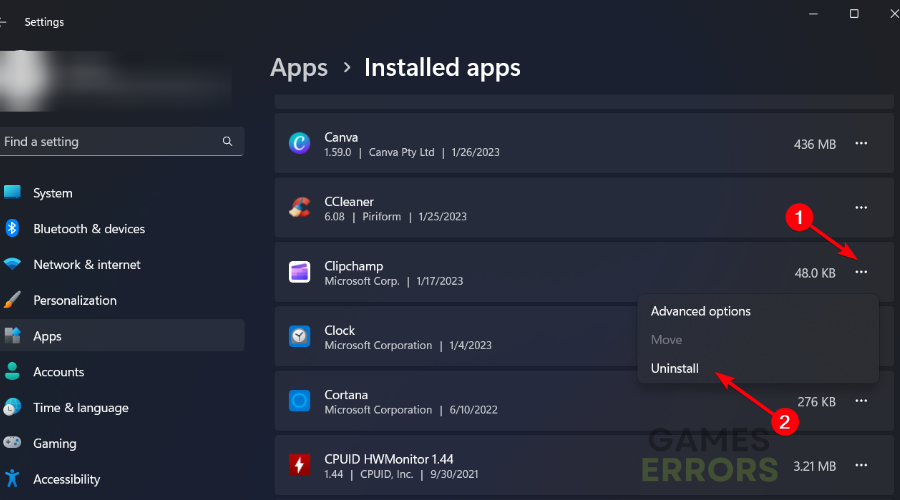This screenshot has width=900, height=500.
Task: Click the Accessibility figure icon
Action: (12, 478)
